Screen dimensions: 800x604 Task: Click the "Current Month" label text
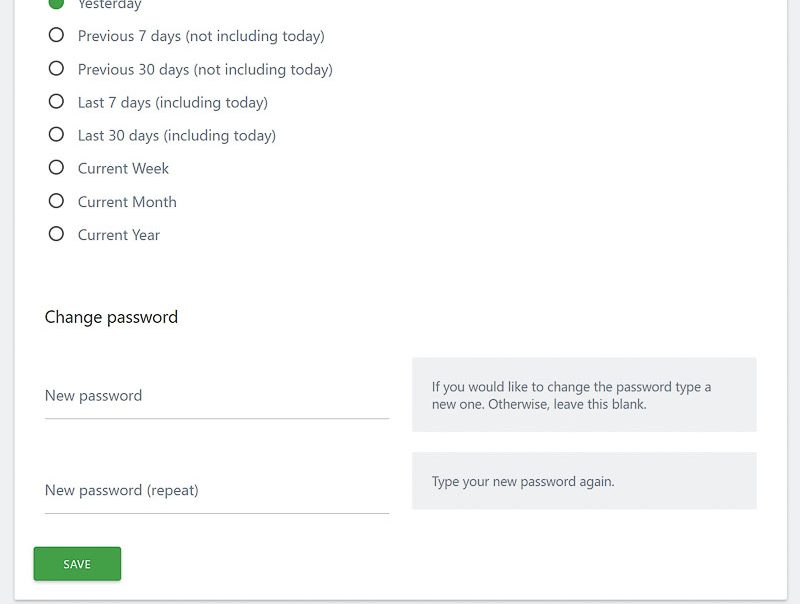tap(127, 201)
